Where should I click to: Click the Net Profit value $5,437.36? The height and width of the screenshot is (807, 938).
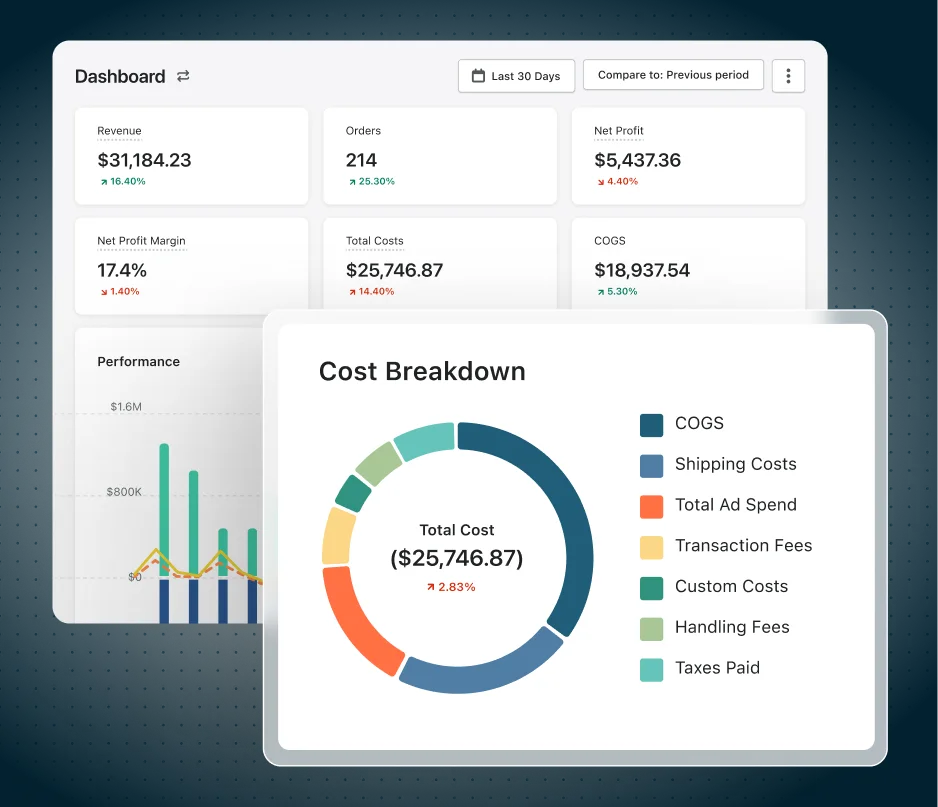[637, 160]
